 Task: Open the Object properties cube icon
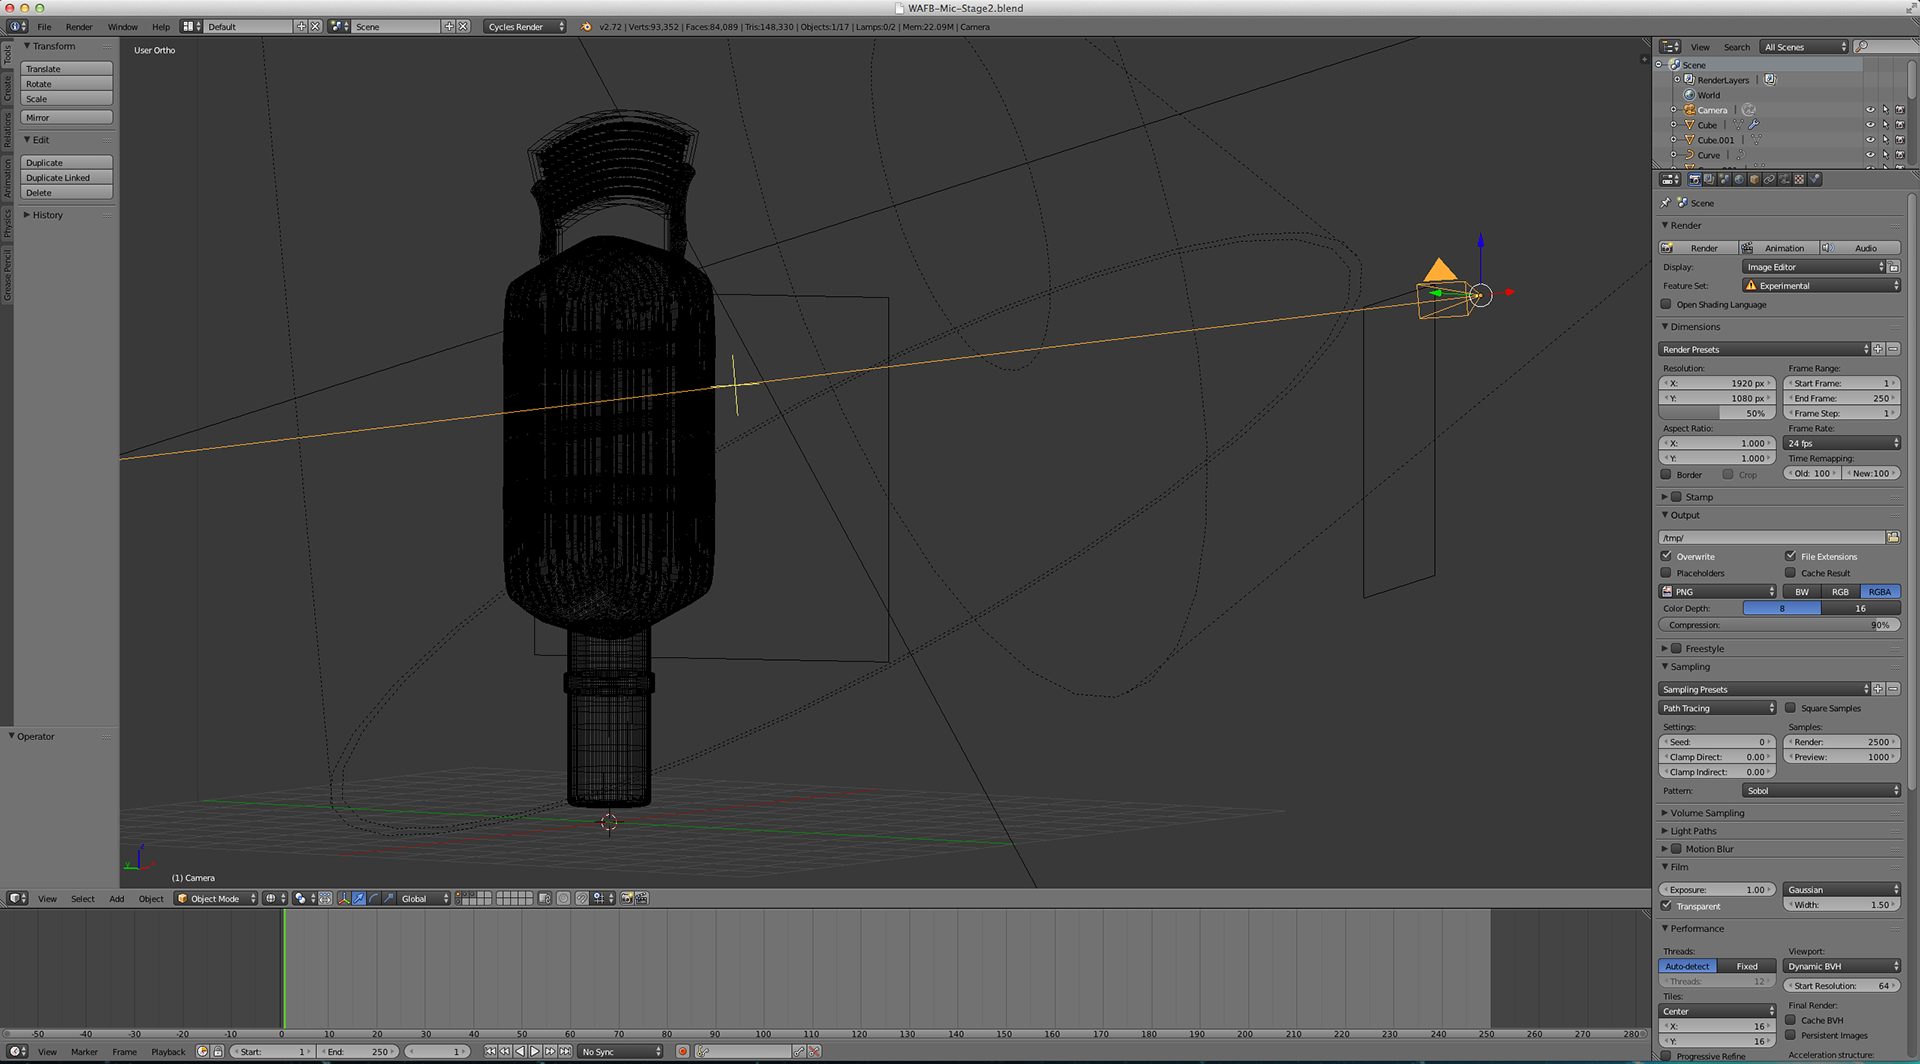tap(1754, 180)
